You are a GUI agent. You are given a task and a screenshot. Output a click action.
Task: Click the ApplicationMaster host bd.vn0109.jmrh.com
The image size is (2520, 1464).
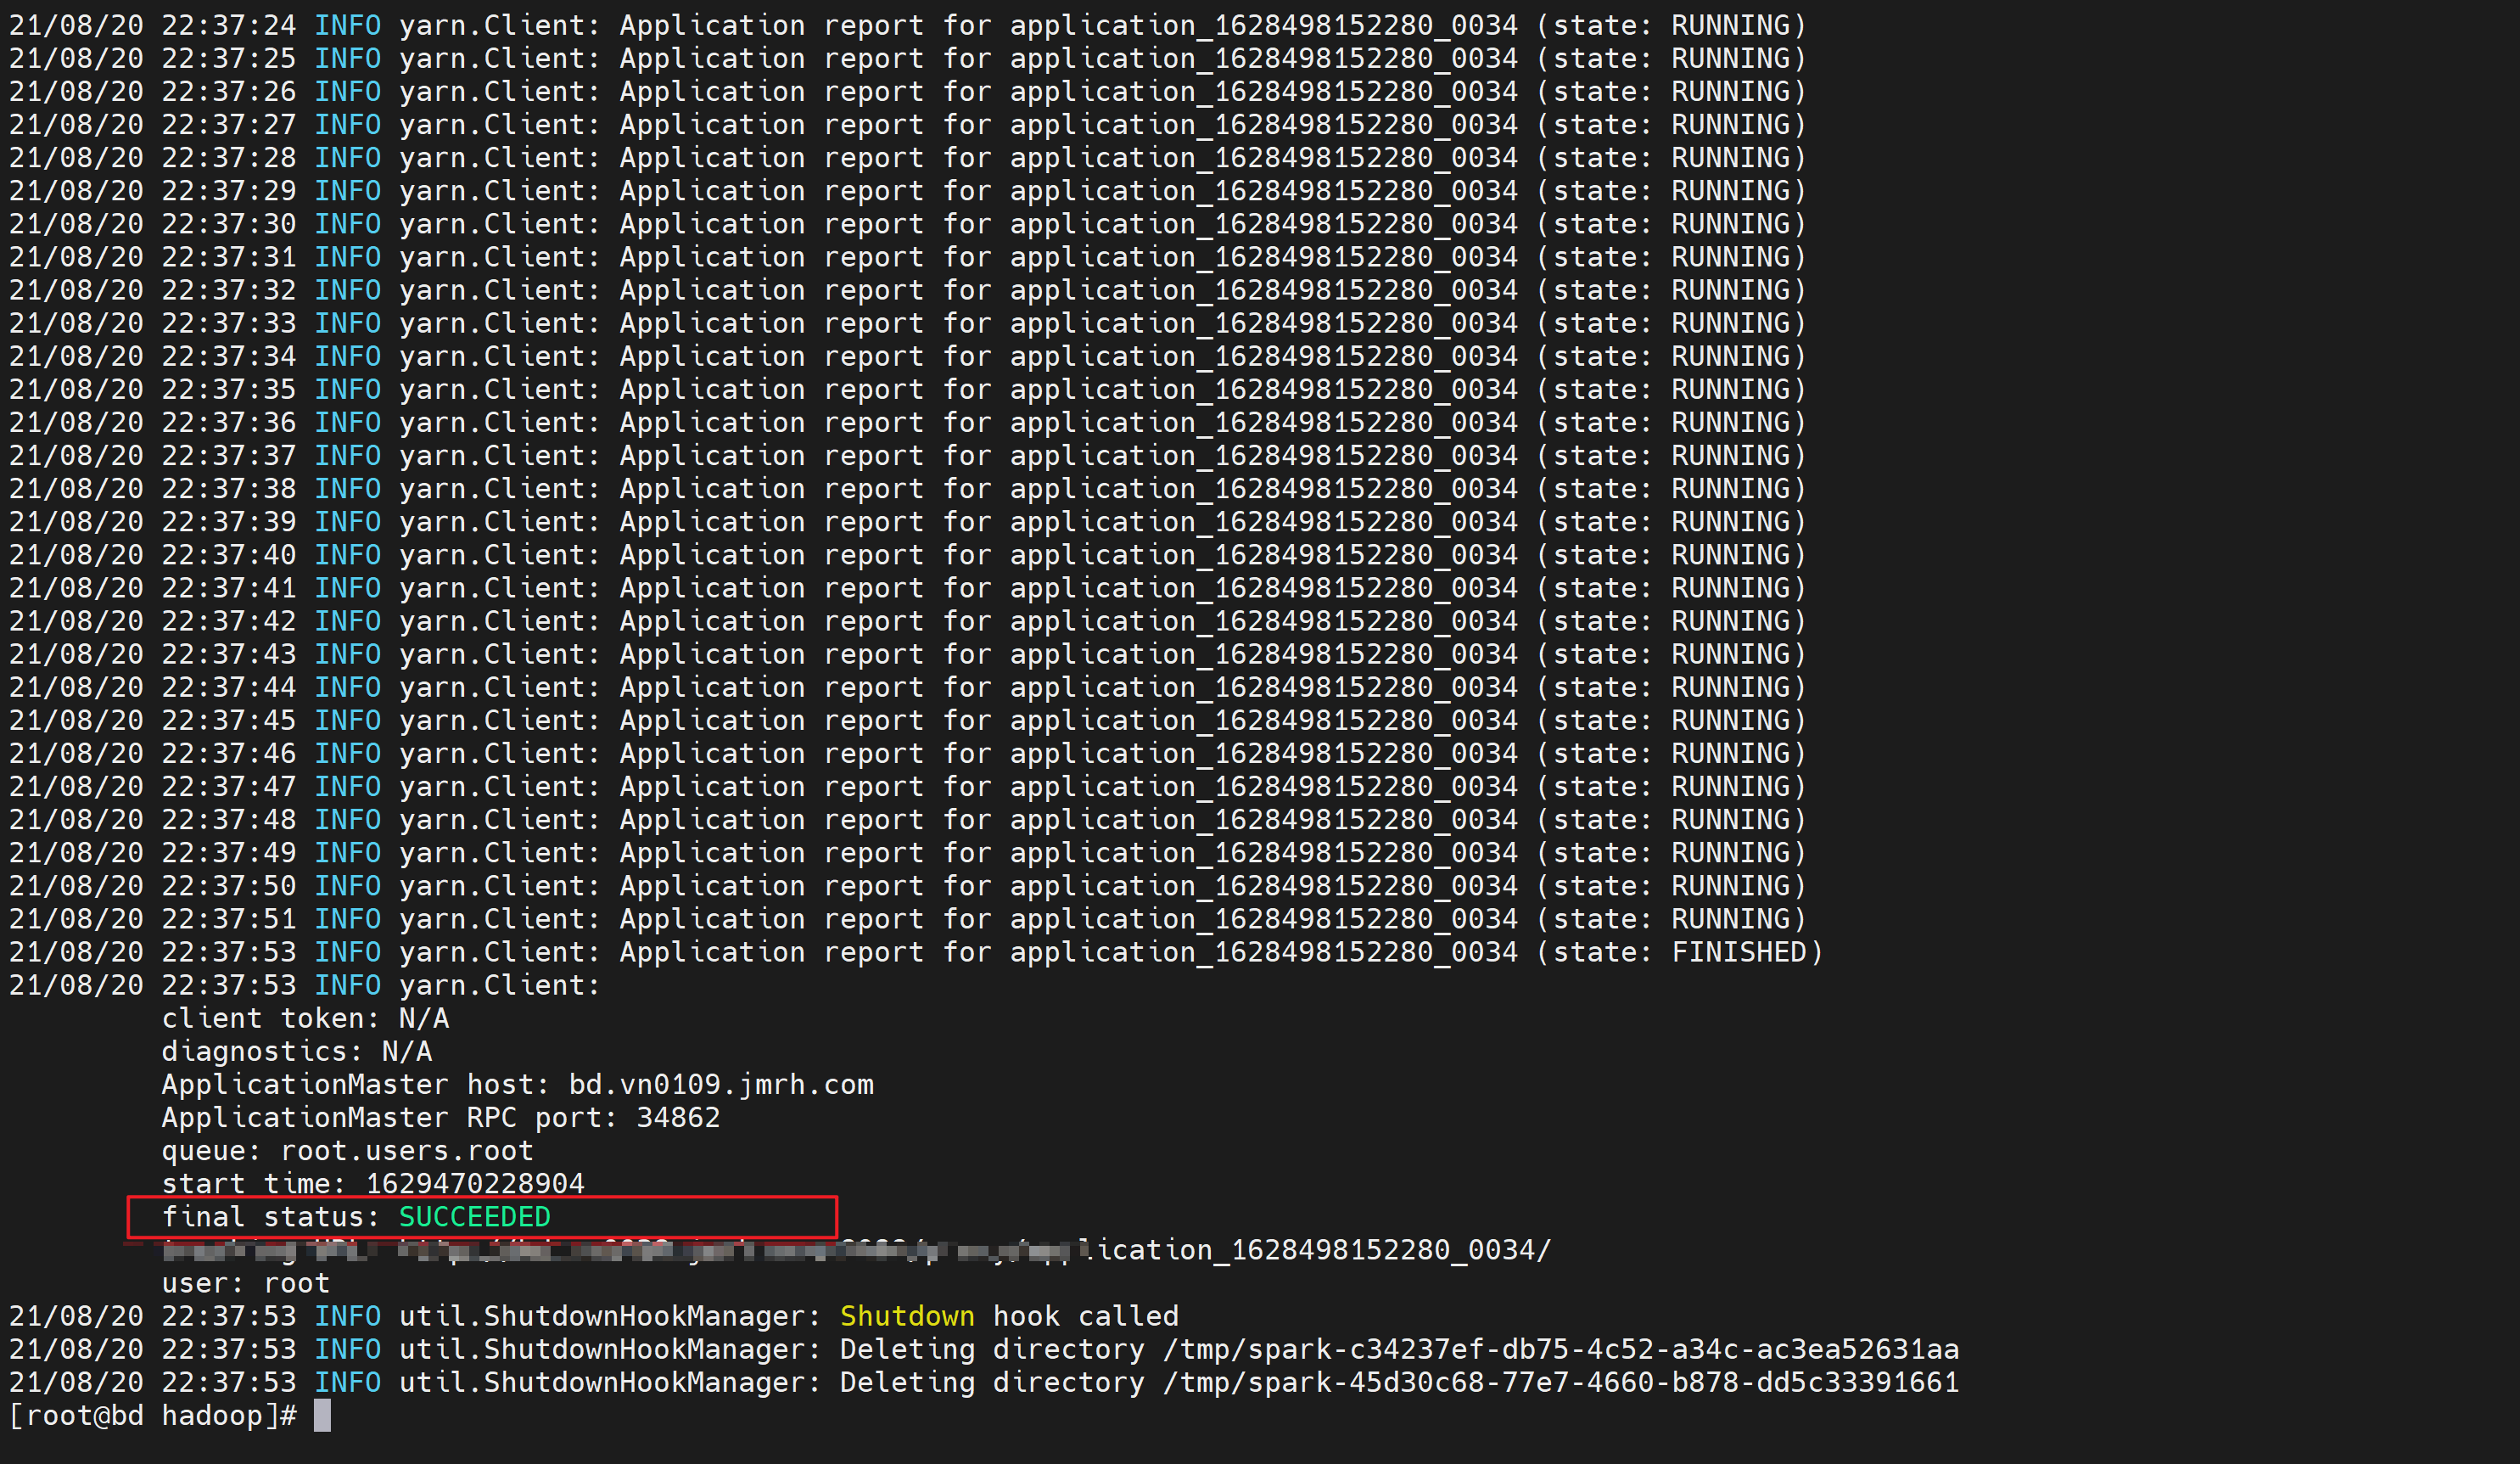point(720,1084)
